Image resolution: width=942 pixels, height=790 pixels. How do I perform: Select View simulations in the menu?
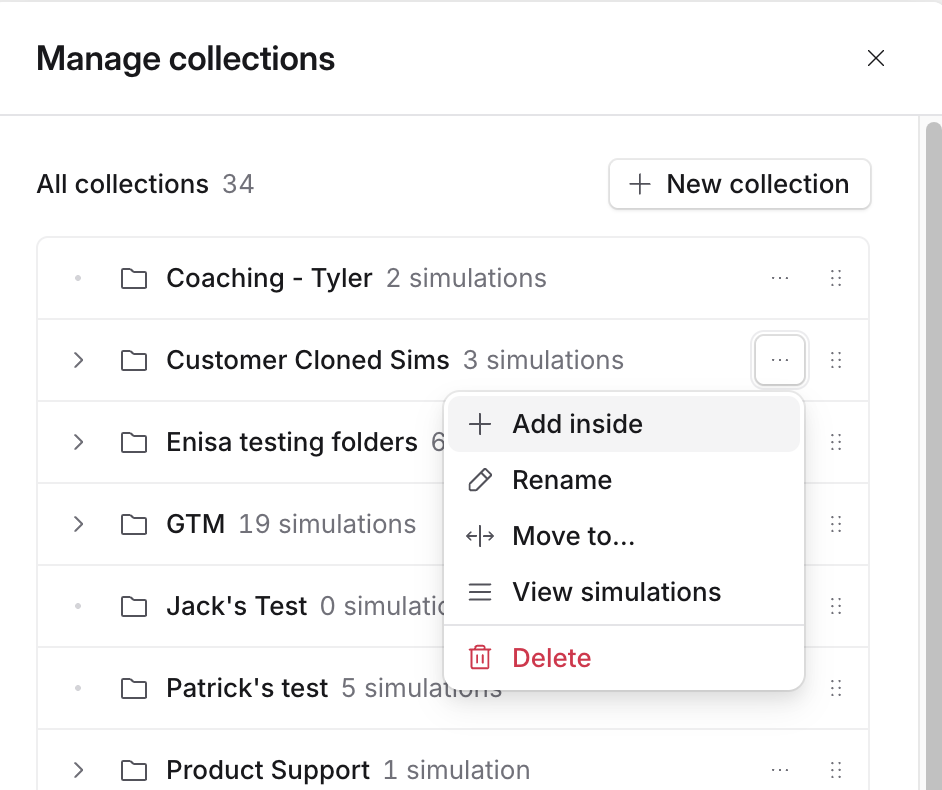tap(624, 592)
